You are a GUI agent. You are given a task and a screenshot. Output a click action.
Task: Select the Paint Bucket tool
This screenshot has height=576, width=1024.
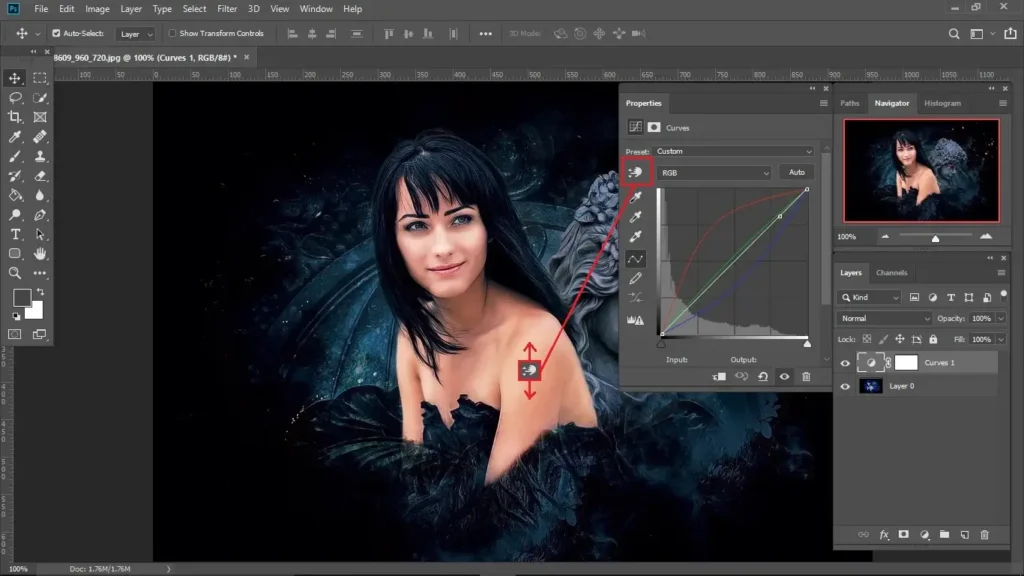pos(14,195)
